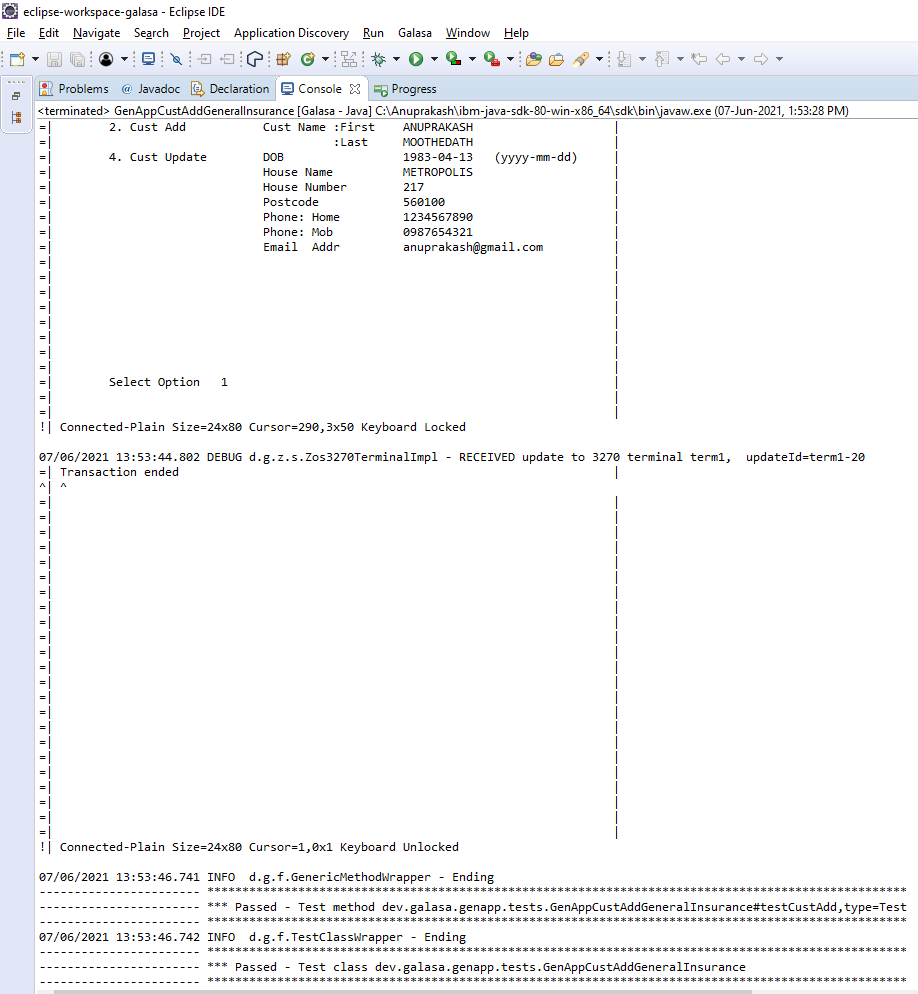Click the hierarchy diagram toolbar icon
The width and height of the screenshot is (918, 994).
point(349,59)
